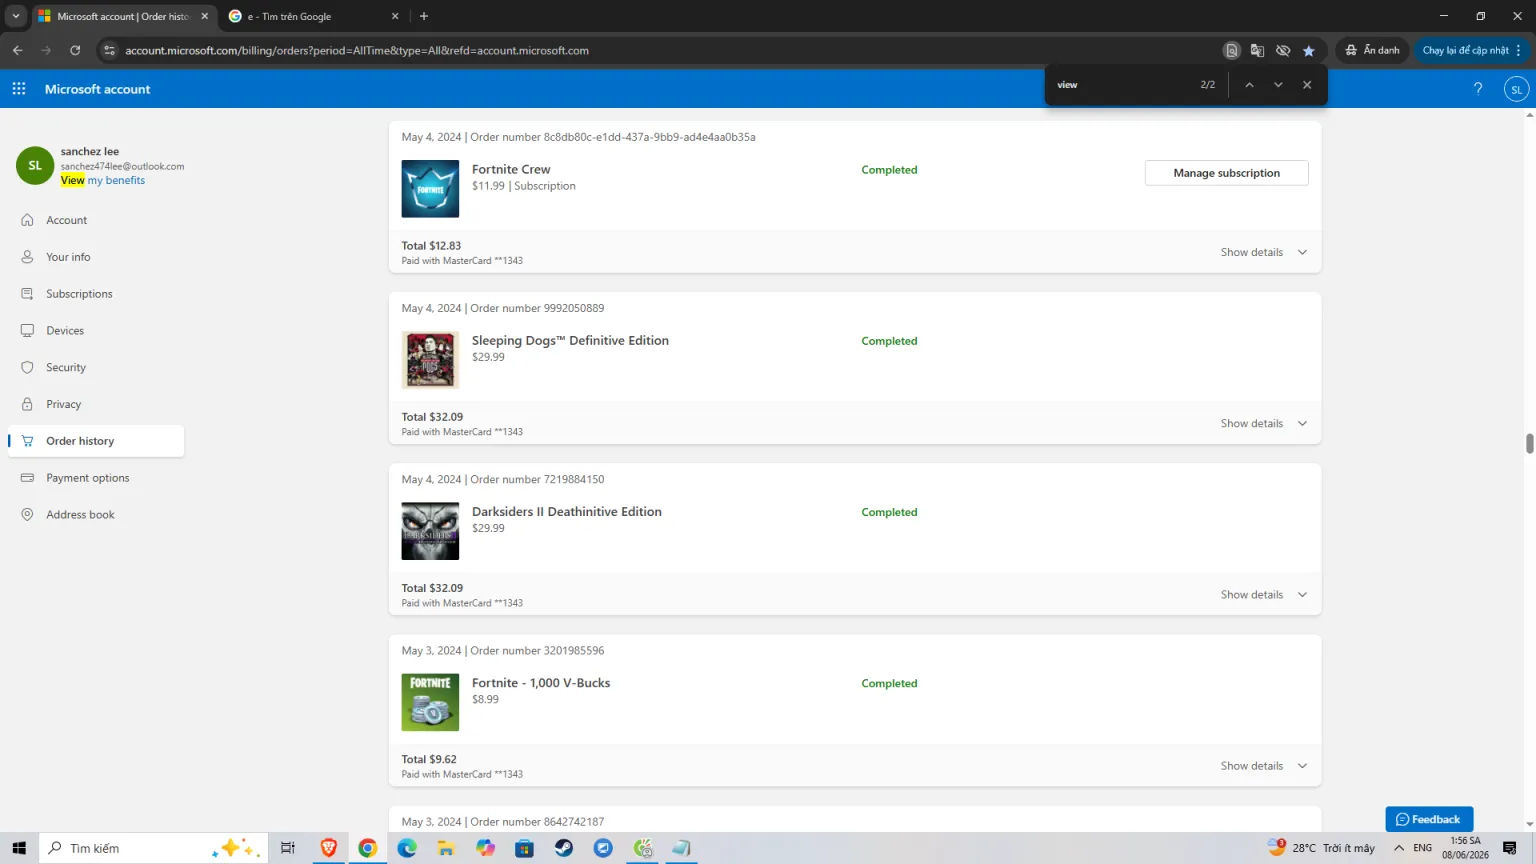
Task: Show hidden system tray icons
Action: (x=1399, y=848)
